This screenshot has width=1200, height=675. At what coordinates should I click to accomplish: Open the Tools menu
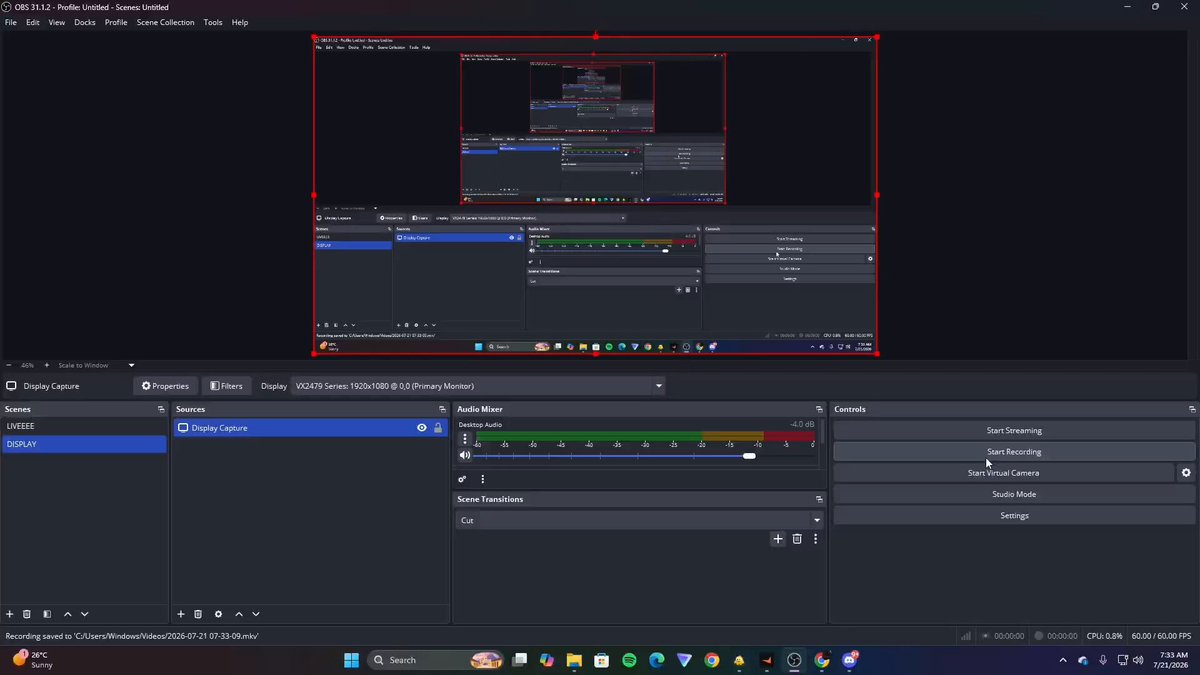click(x=213, y=22)
